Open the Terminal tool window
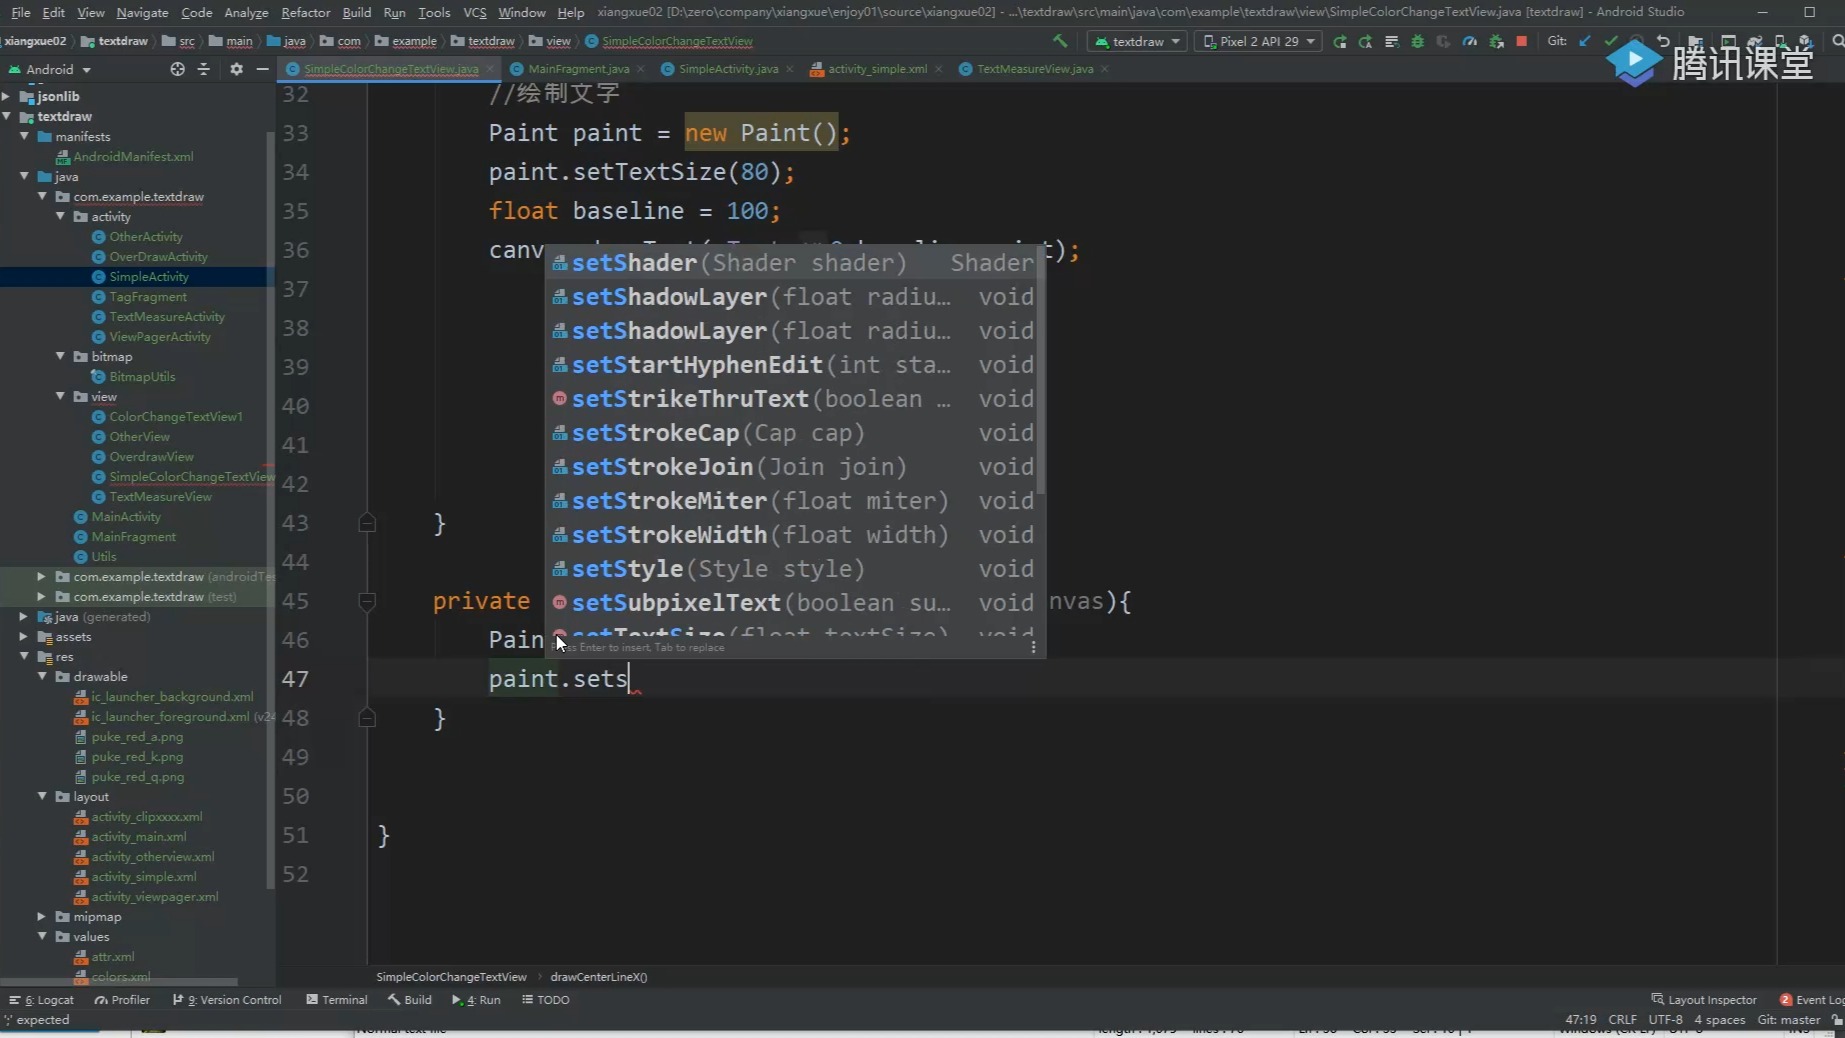The width and height of the screenshot is (1845, 1038). coord(337,999)
